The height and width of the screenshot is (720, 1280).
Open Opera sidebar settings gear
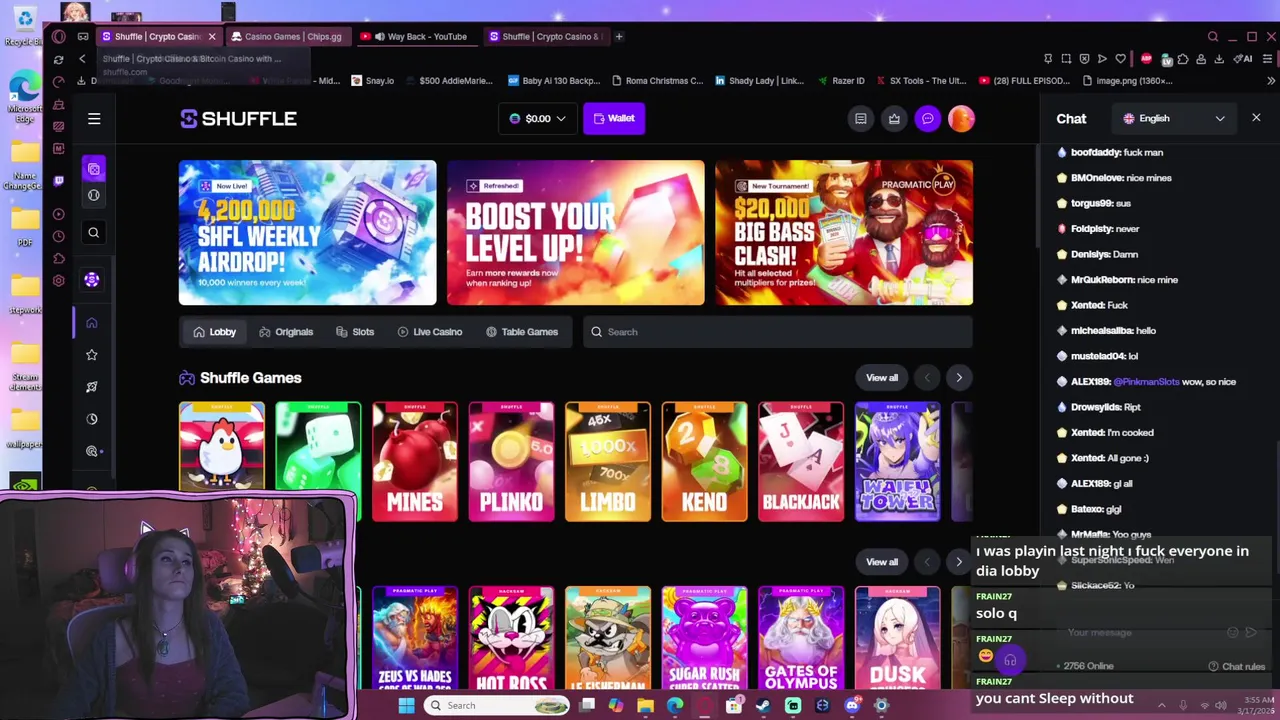point(59,281)
